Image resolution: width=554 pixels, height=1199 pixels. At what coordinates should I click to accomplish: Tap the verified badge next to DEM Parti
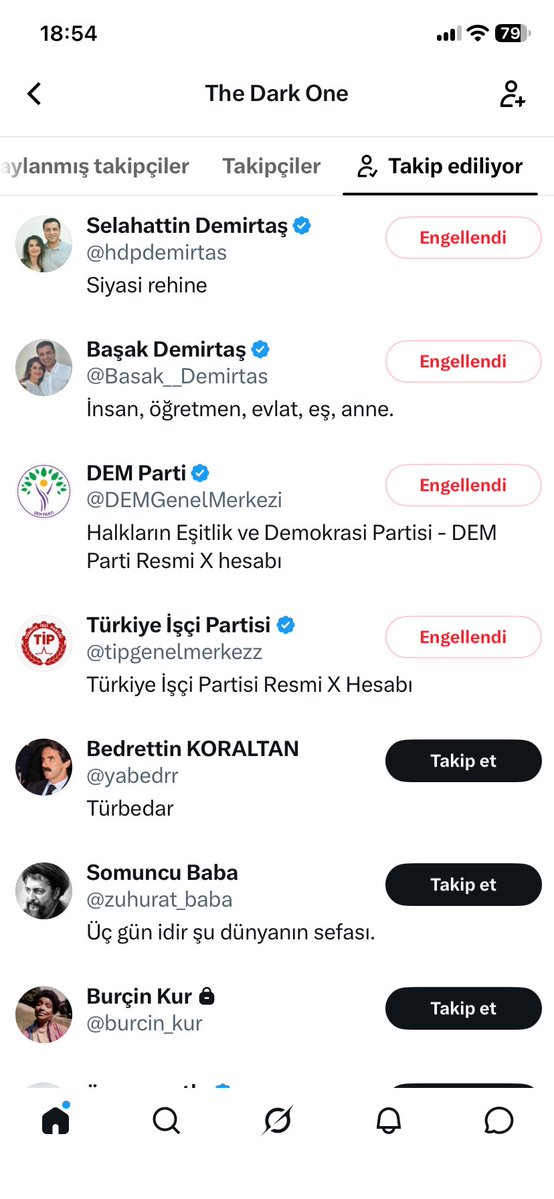[x=200, y=473]
